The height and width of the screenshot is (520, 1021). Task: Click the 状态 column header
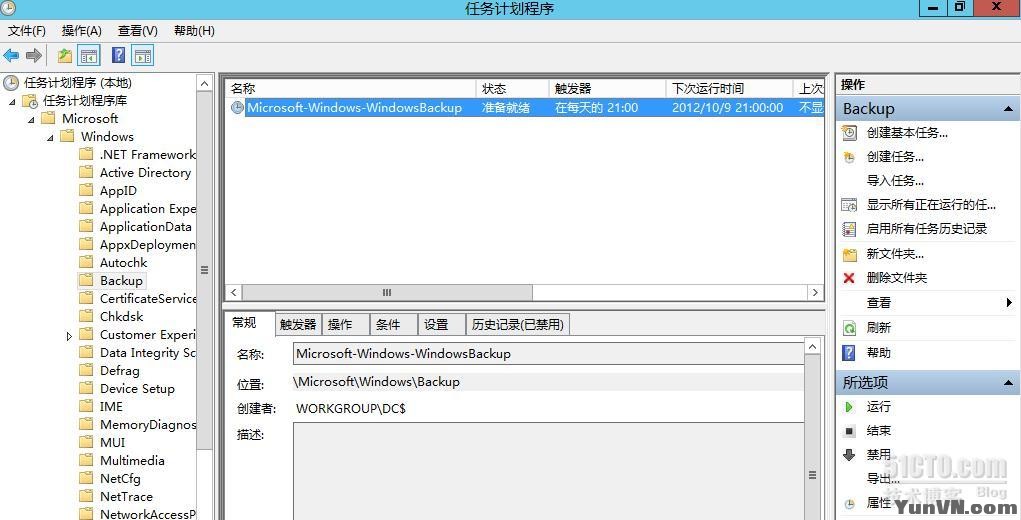click(512, 89)
